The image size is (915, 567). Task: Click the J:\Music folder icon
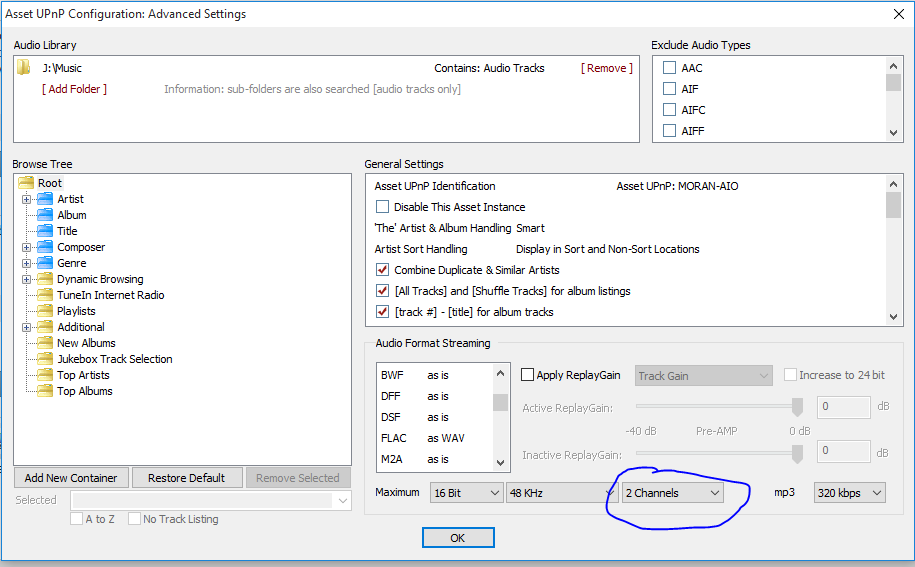[x=24, y=68]
